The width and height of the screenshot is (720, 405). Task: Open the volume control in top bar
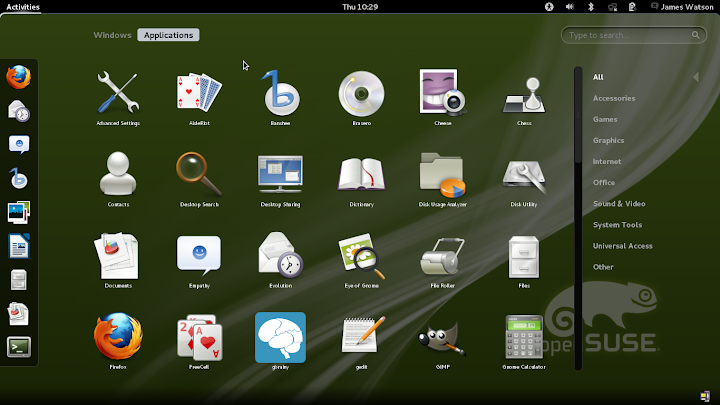pyautogui.click(x=570, y=7)
